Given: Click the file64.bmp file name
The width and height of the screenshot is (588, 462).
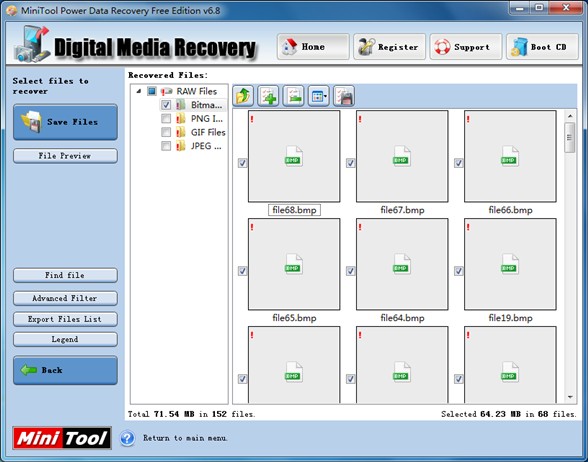Looking at the screenshot, I should [402, 318].
